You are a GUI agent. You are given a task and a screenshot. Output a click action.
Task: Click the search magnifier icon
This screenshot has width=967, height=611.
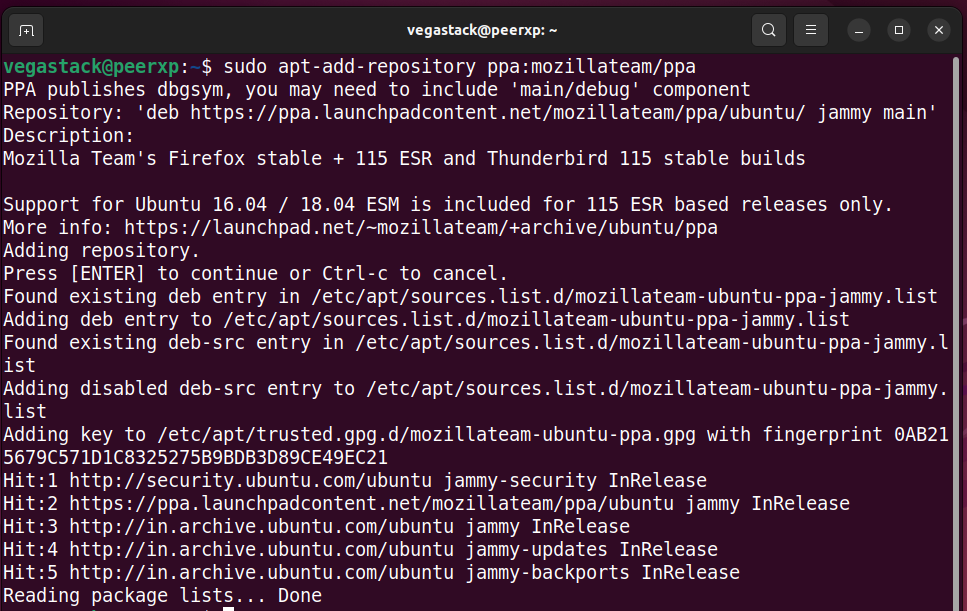[768, 30]
